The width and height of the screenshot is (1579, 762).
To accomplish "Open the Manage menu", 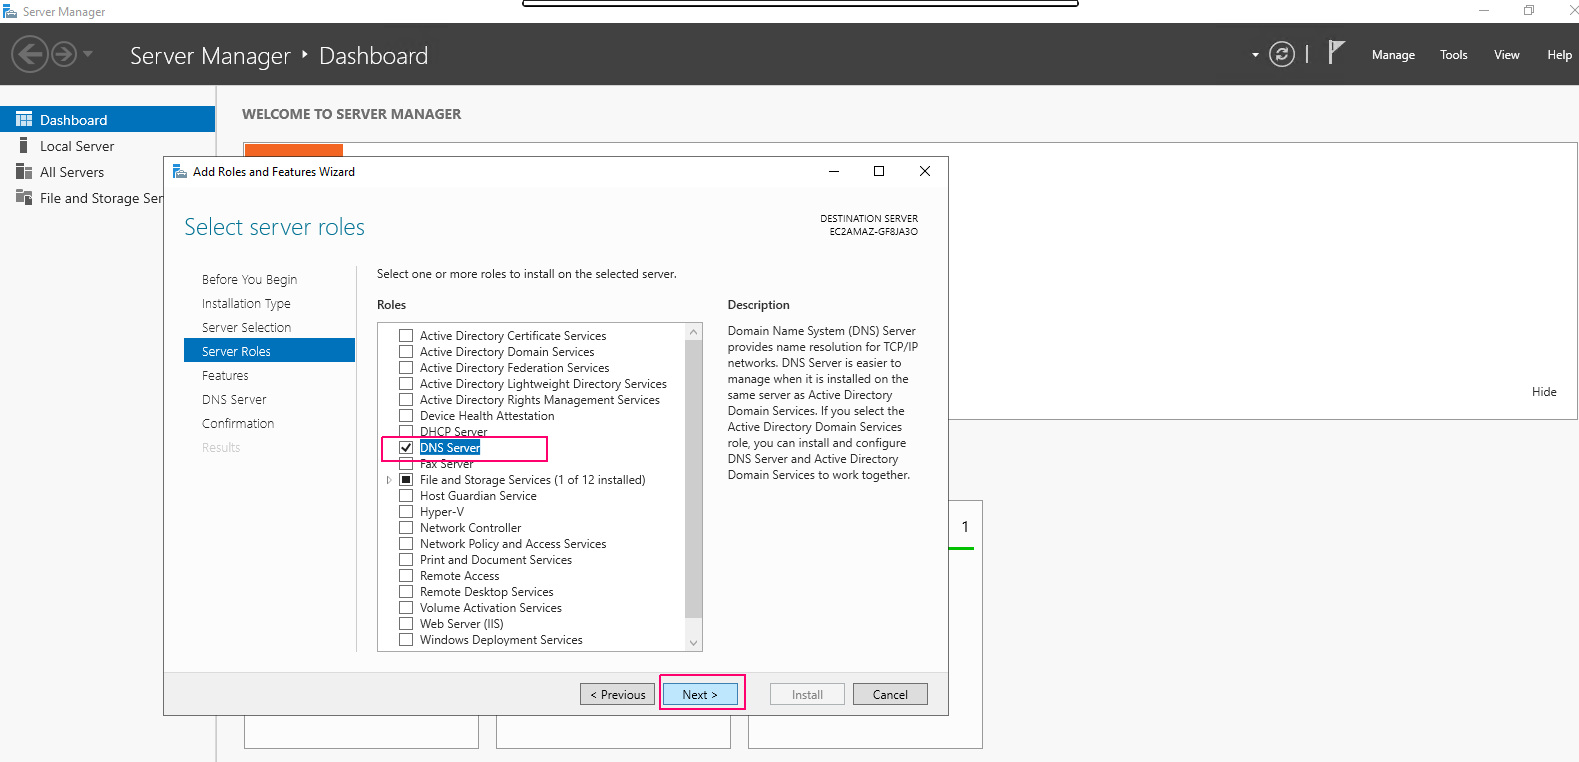I will point(1393,55).
